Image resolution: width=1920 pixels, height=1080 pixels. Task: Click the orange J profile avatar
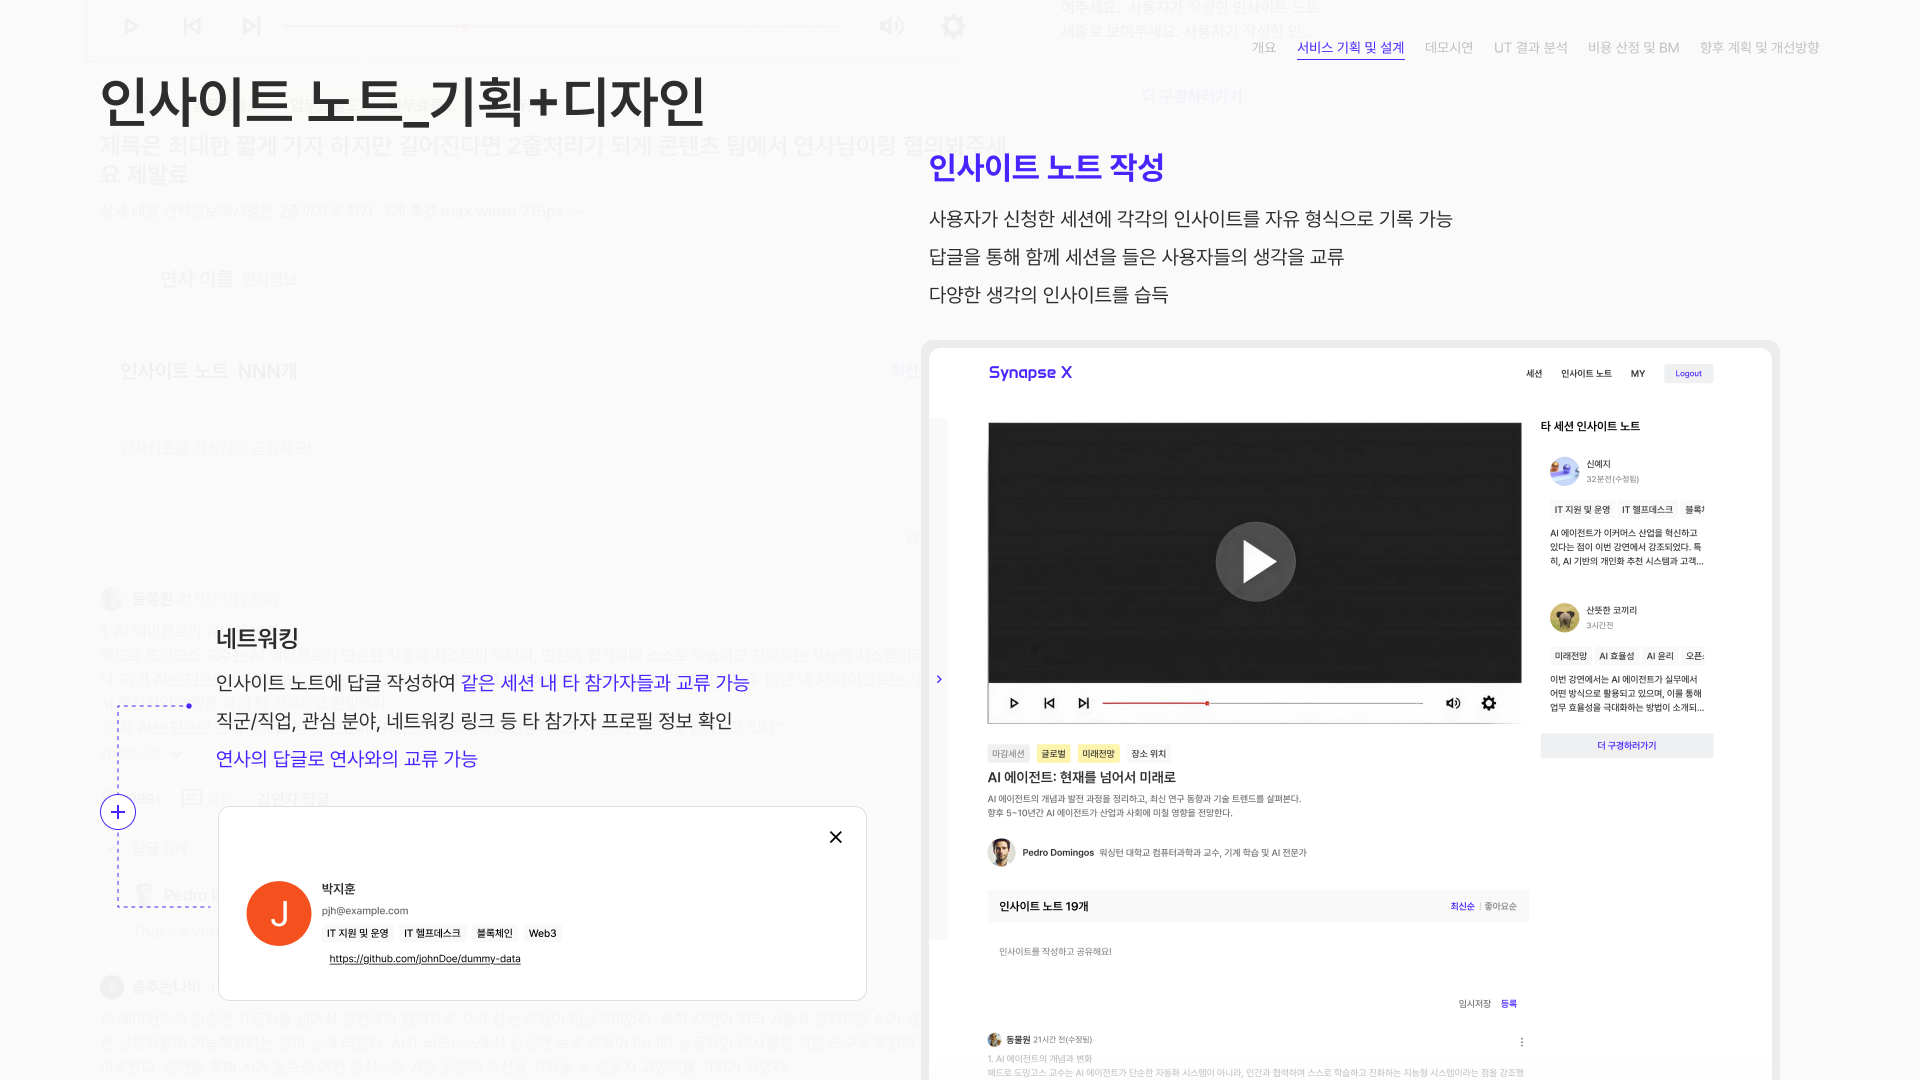[x=279, y=913]
